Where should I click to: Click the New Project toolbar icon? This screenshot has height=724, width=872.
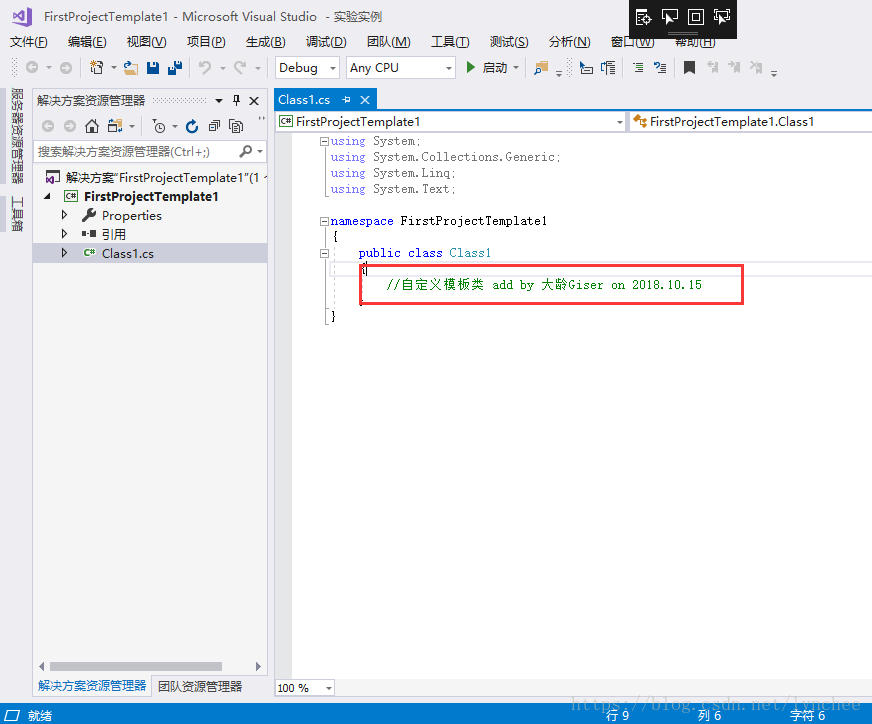[x=97, y=68]
